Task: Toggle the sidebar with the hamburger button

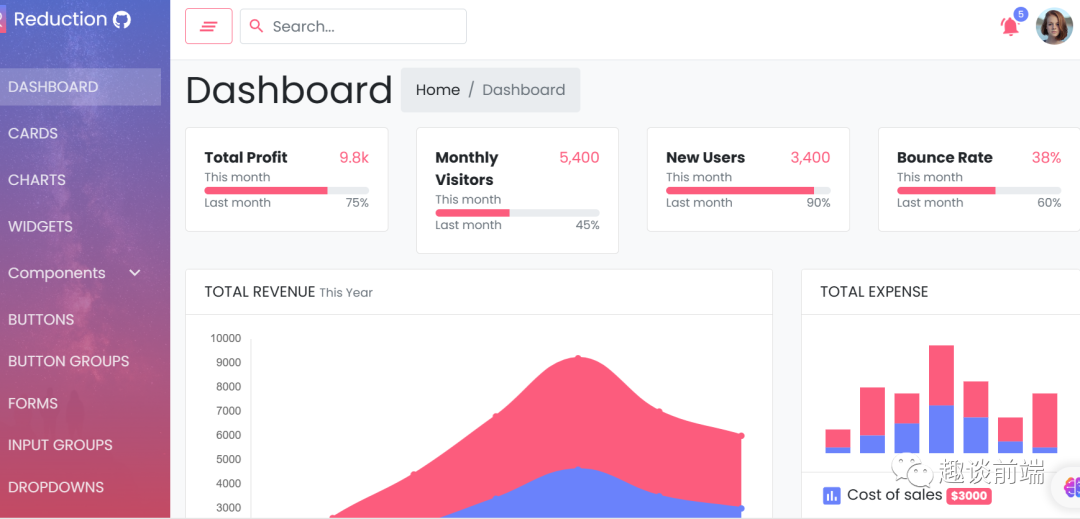Action: 209,26
